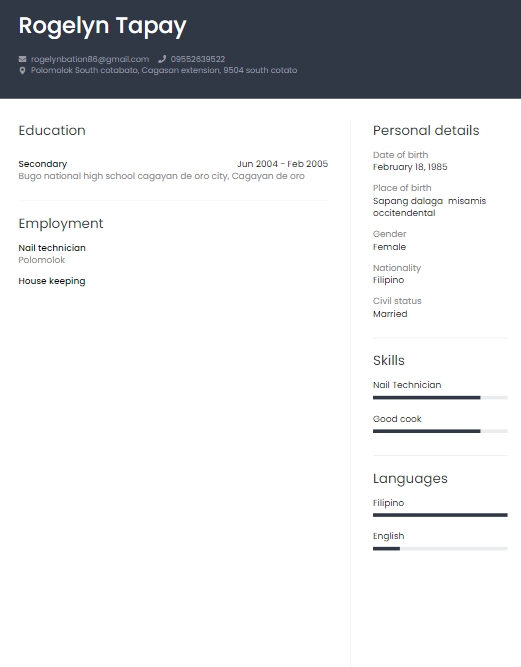Click the Nail Technician skill bar

(440, 398)
